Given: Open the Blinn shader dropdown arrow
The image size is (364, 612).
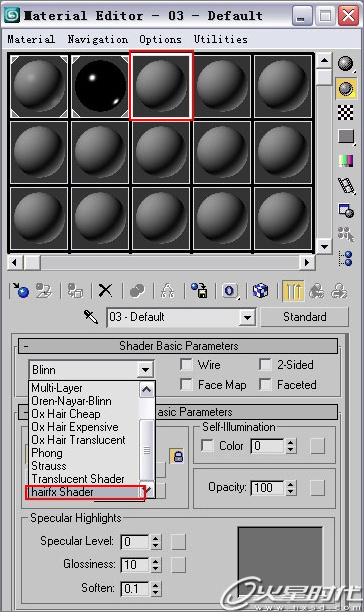Looking at the screenshot, I should click(x=145, y=370).
